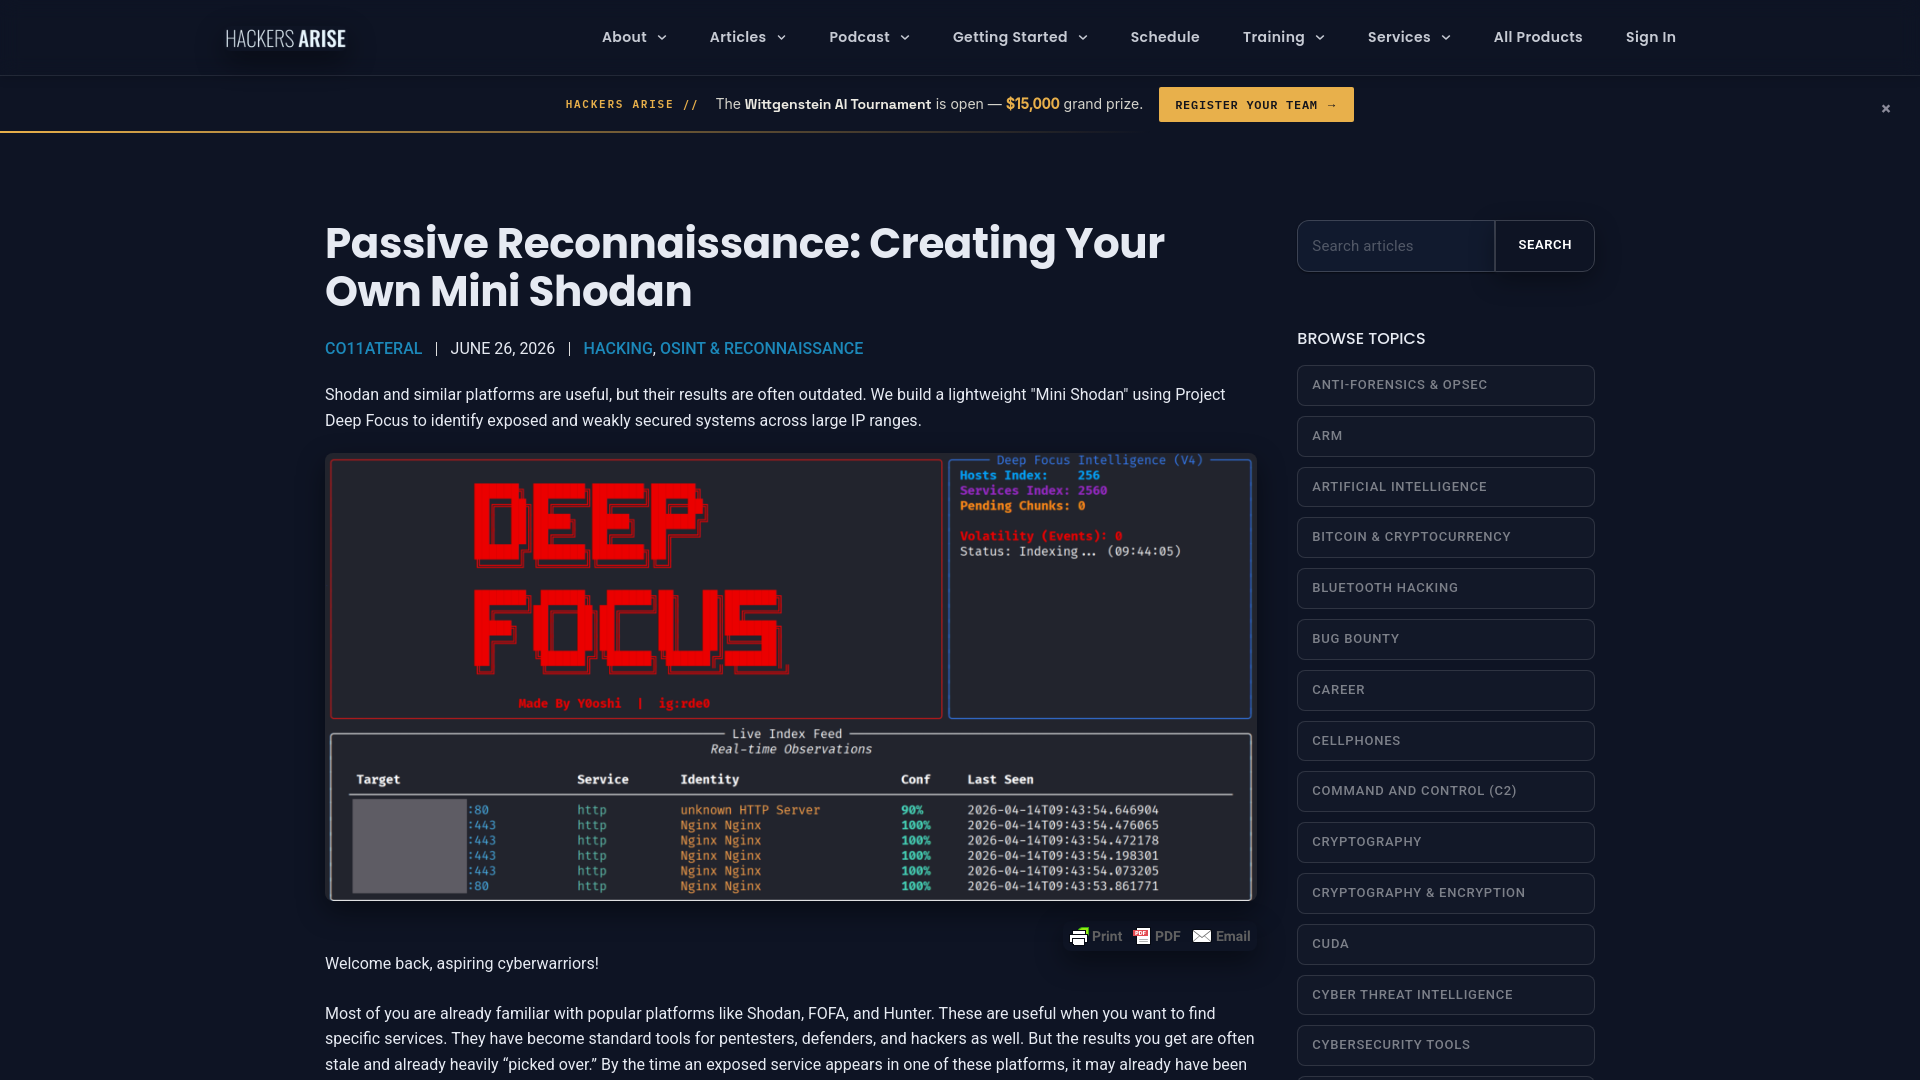Select the Cryptography topic
The width and height of the screenshot is (1920, 1080).
click(x=1446, y=842)
